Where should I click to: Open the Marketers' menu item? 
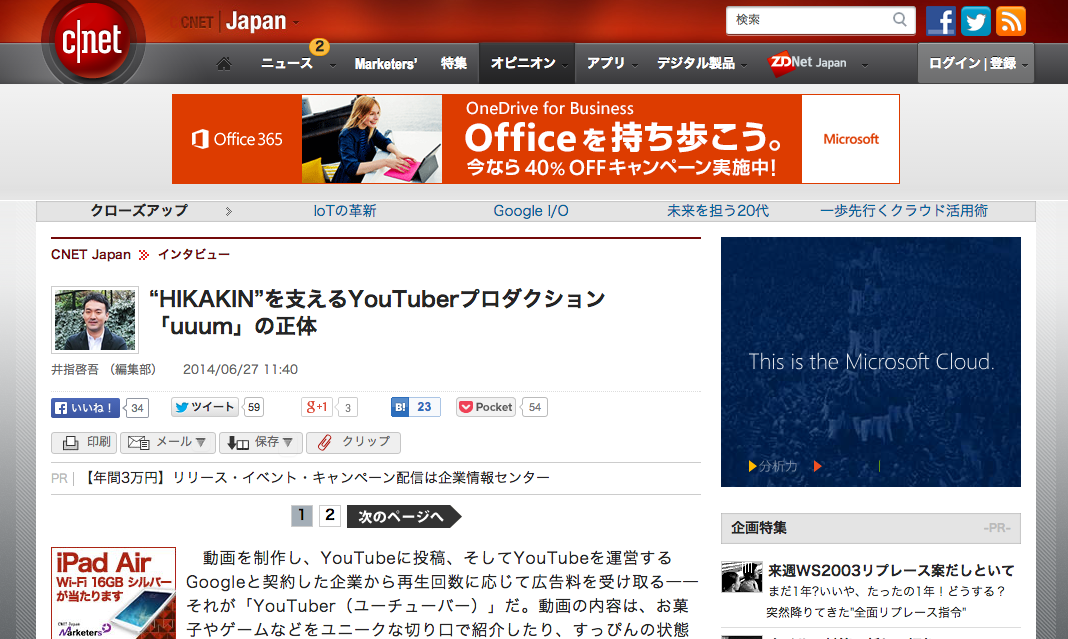click(x=386, y=63)
